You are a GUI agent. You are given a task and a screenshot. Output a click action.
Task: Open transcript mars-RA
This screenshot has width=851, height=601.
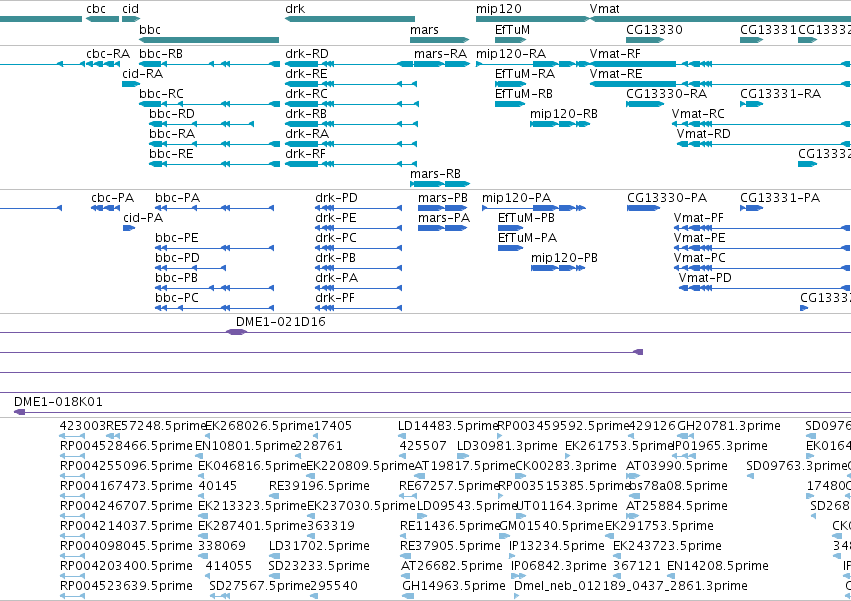pos(441,54)
